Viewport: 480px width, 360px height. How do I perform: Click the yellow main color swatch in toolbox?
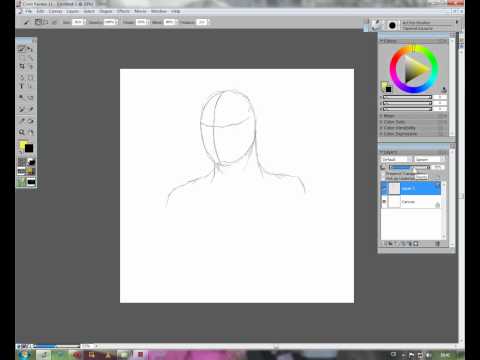[23, 145]
